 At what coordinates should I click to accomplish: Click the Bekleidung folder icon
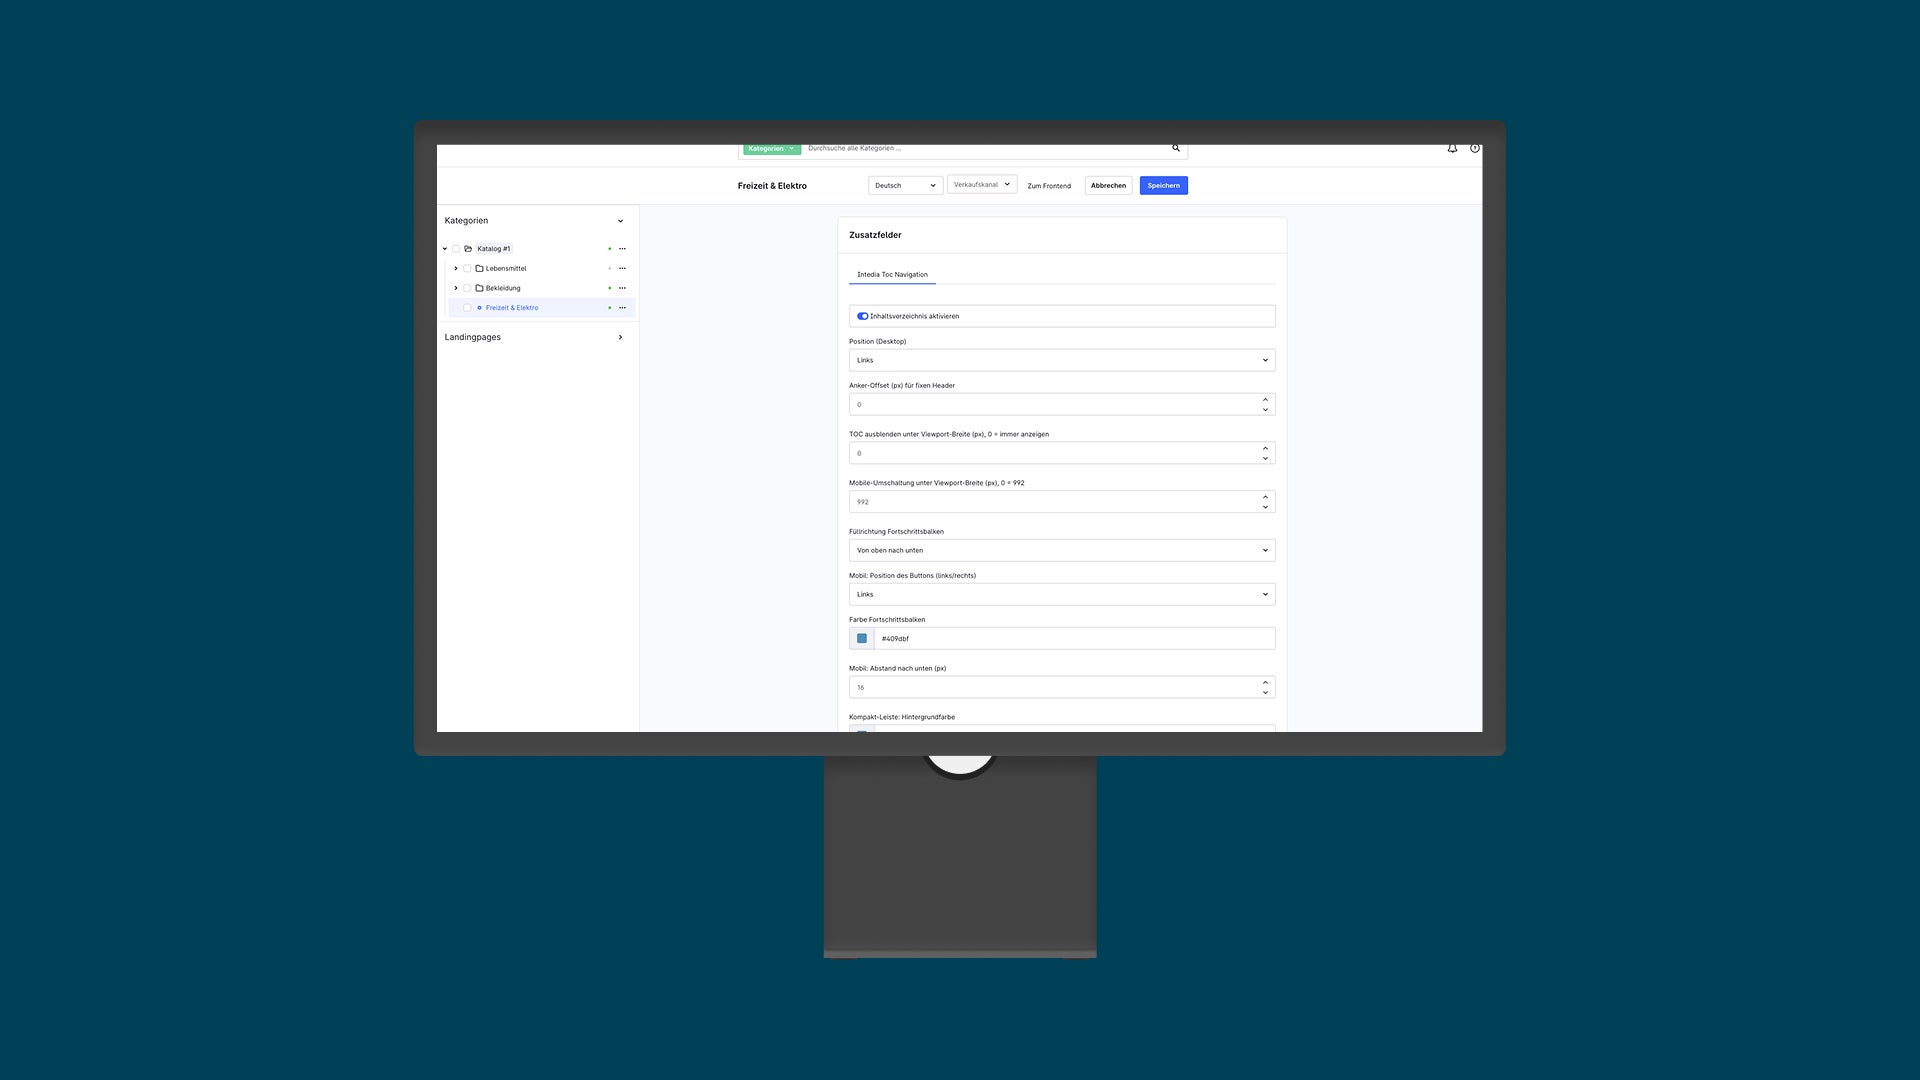tap(479, 288)
